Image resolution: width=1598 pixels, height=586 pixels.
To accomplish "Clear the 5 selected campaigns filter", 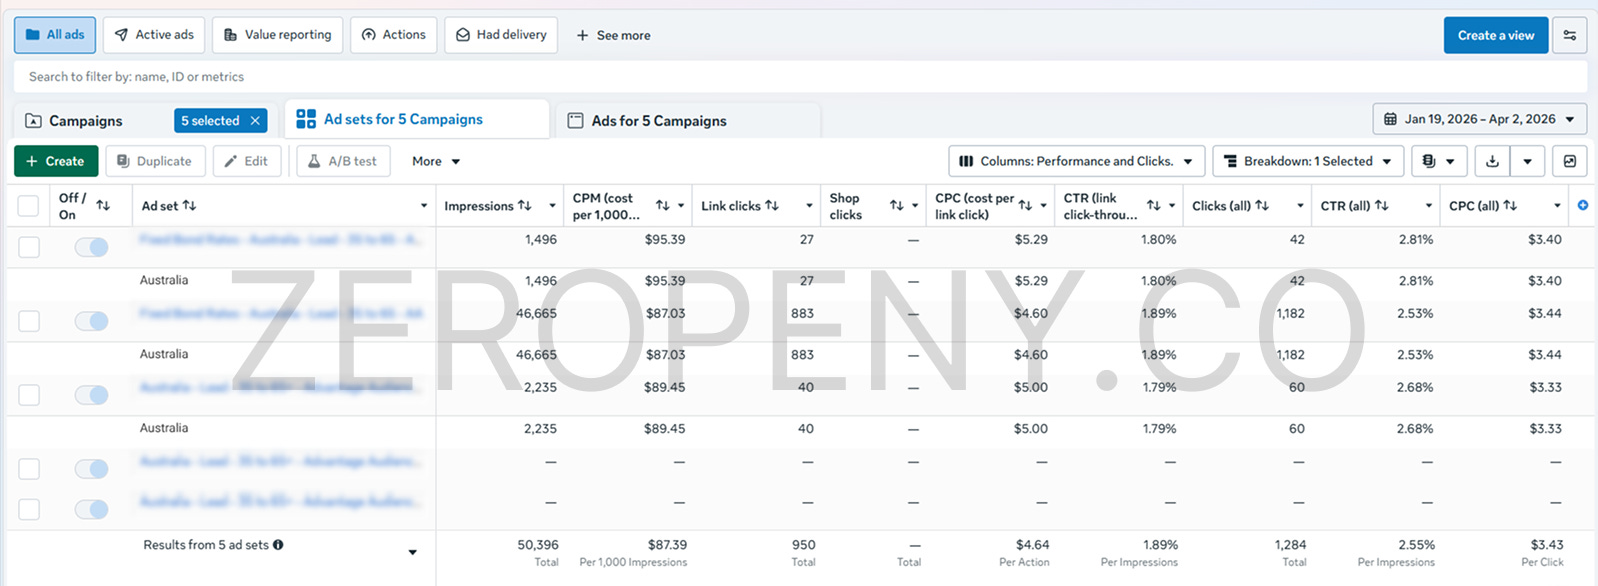I will point(255,121).
